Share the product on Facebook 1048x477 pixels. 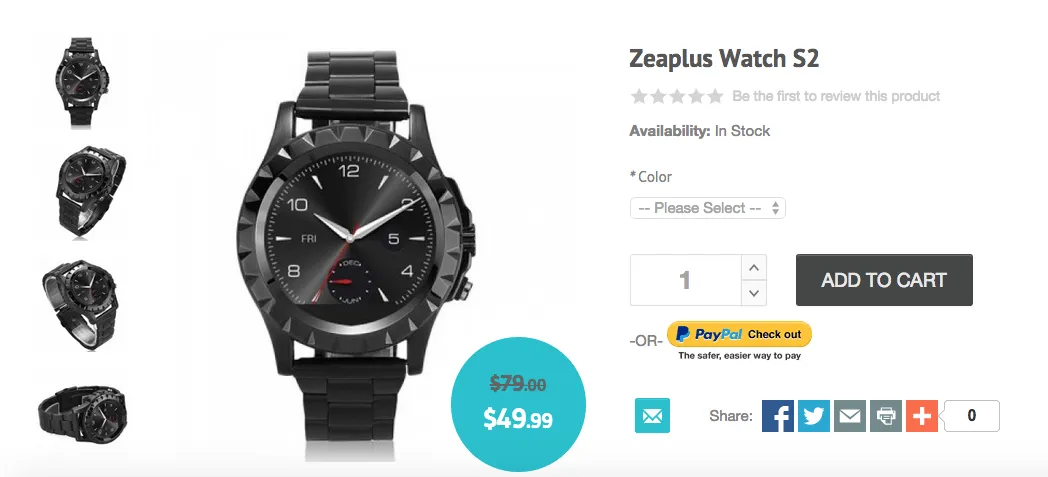pos(778,416)
